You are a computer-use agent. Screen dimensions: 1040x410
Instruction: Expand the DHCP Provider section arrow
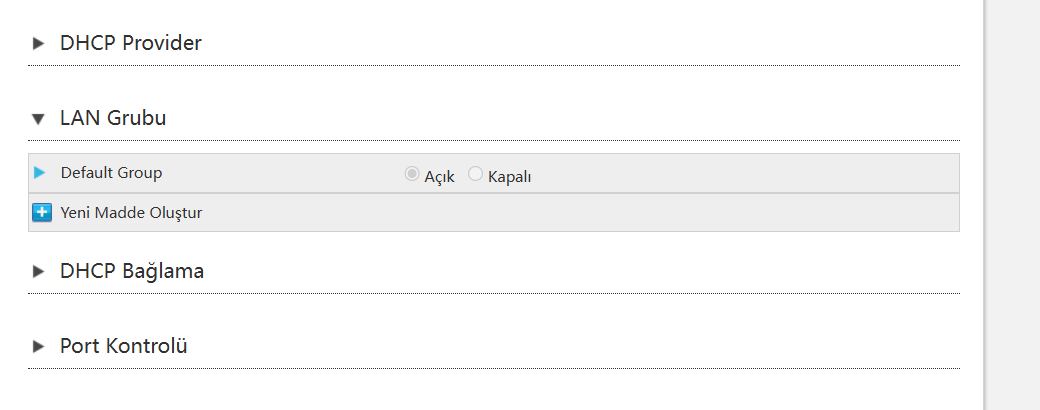(x=39, y=43)
